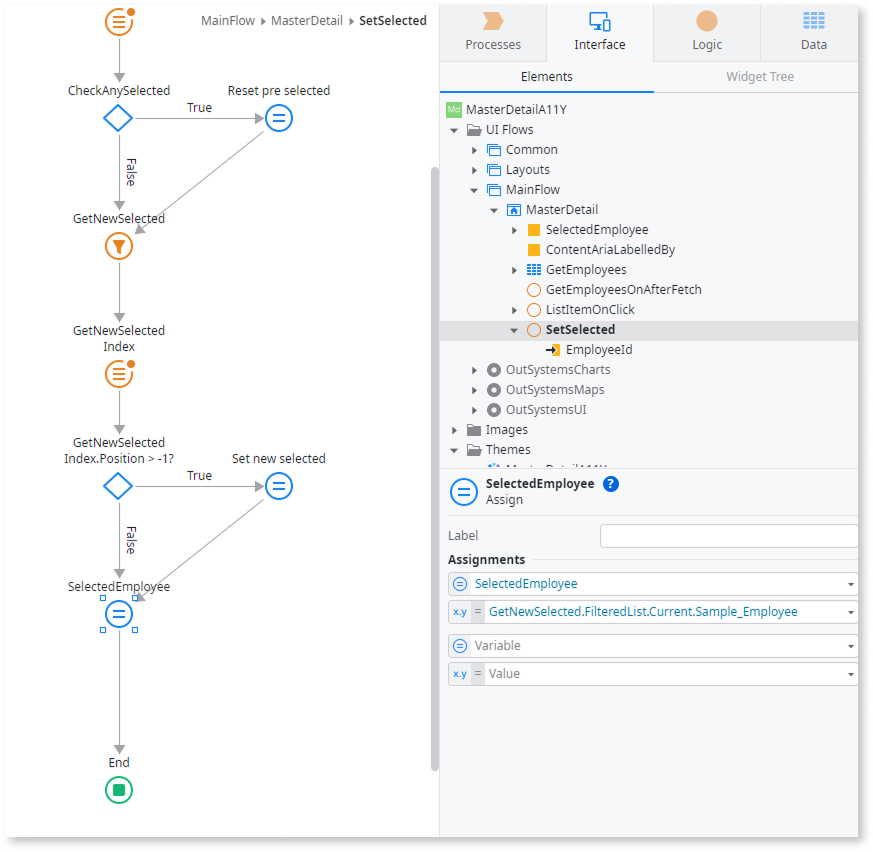This screenshot has width=873, height=852.
Task: Click the OutSystemsCharts reference icon
Action: coord(493,370)
